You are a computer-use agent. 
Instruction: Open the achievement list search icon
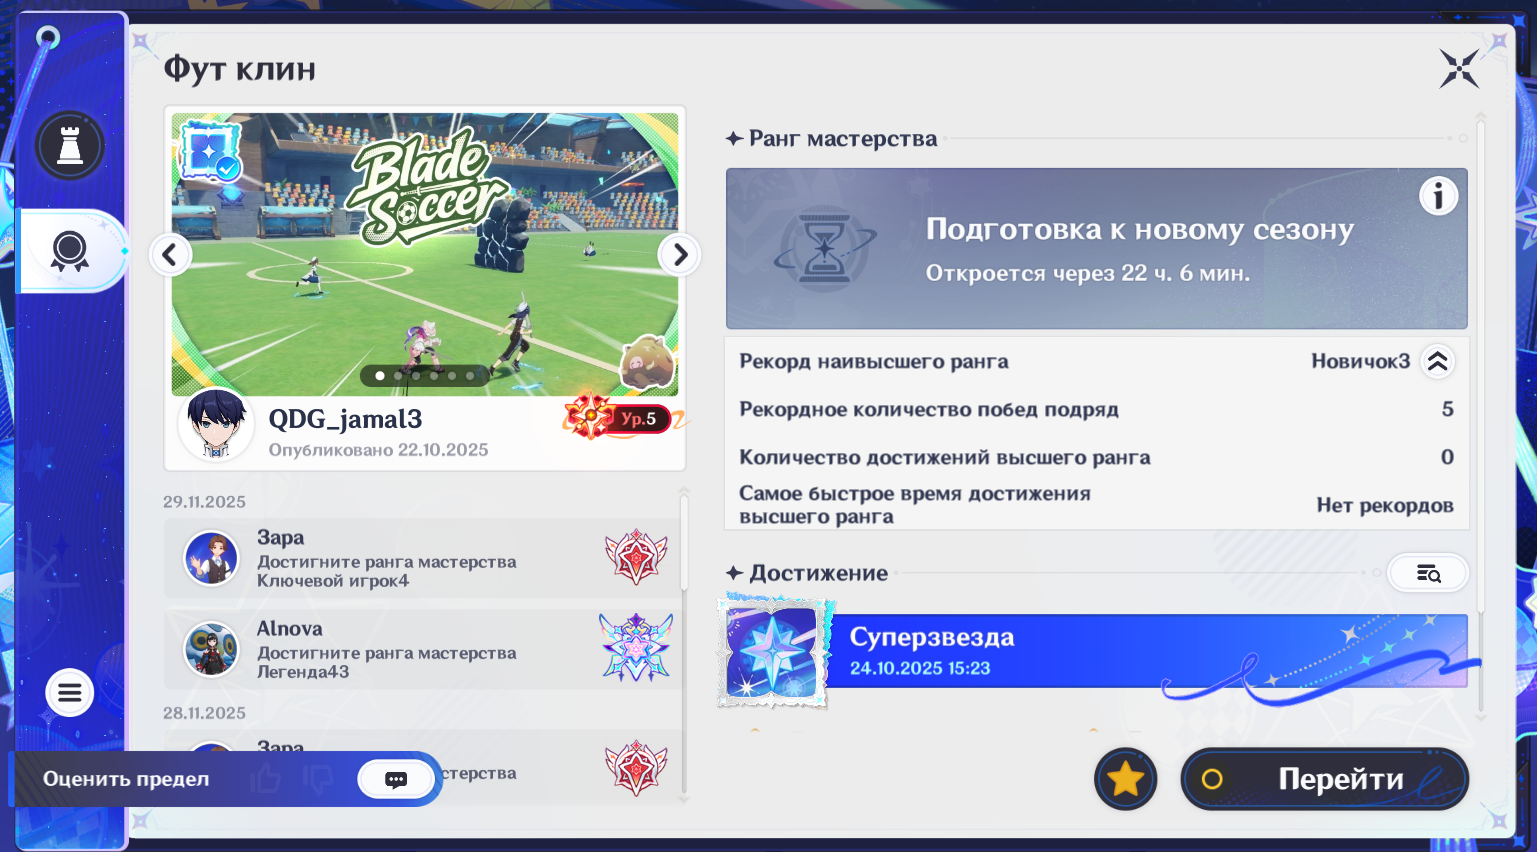[x=1428, y=573]
